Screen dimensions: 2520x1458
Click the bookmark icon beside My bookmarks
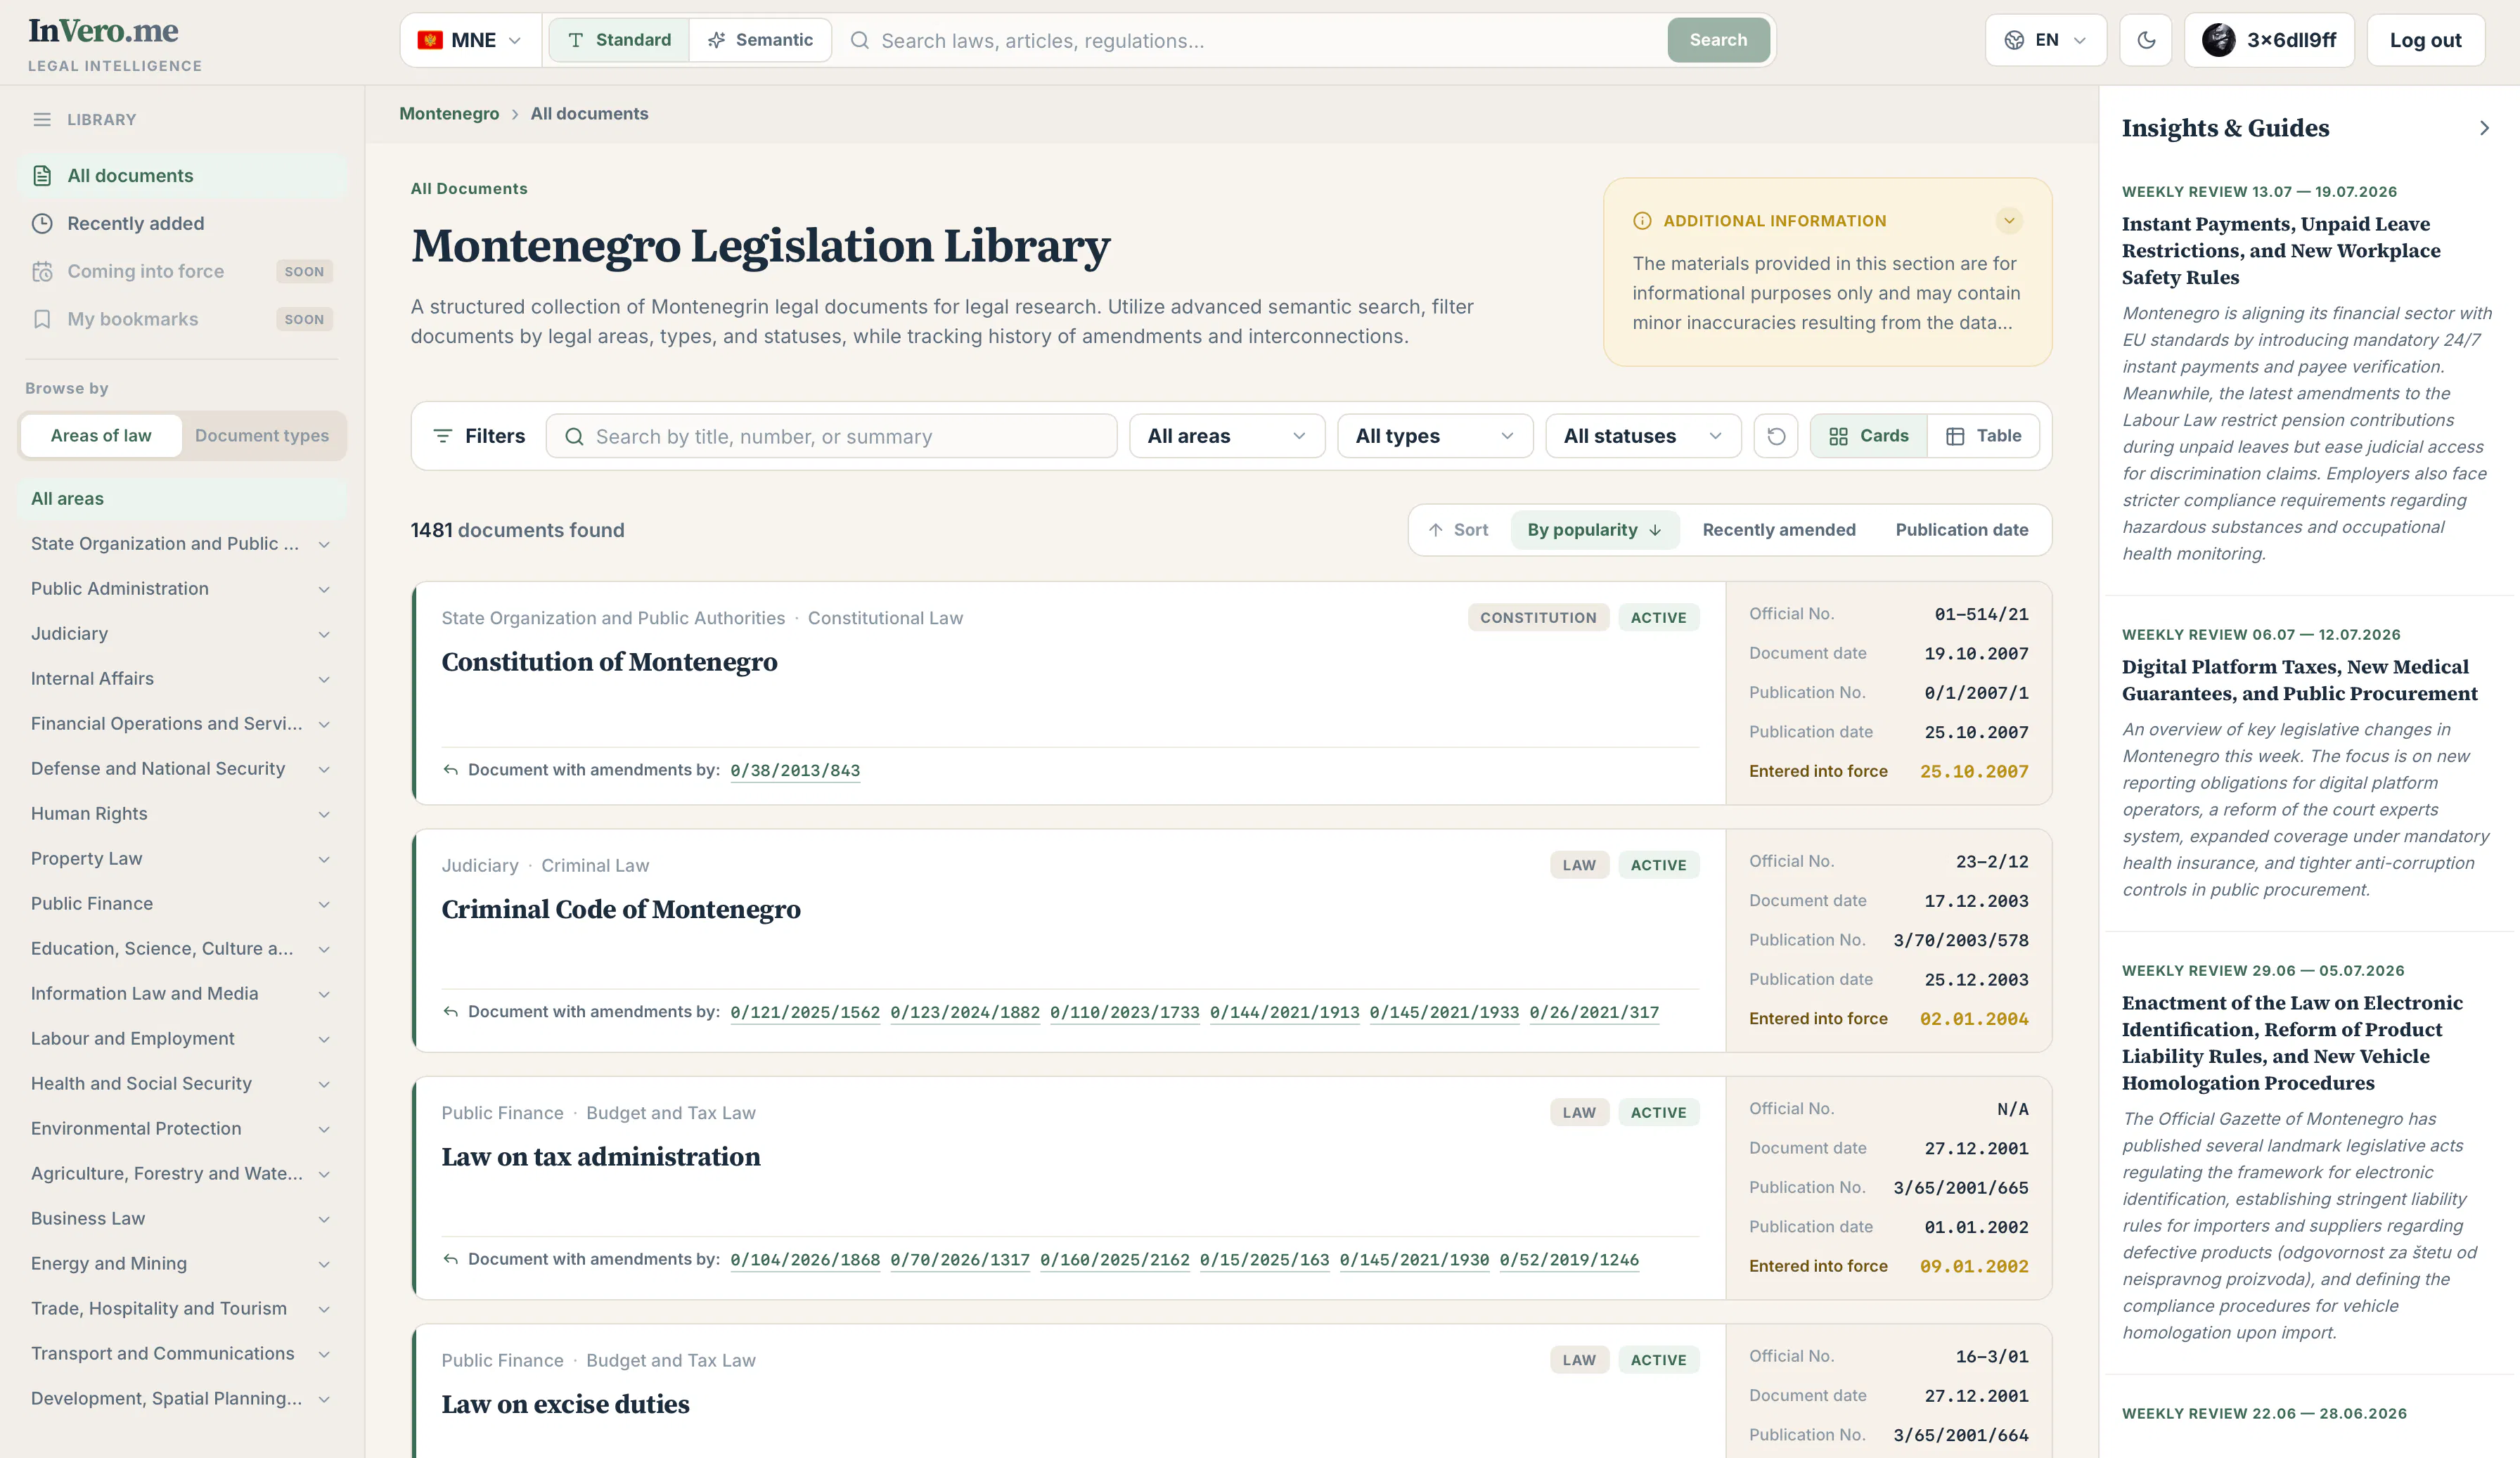tap(42, 319)
